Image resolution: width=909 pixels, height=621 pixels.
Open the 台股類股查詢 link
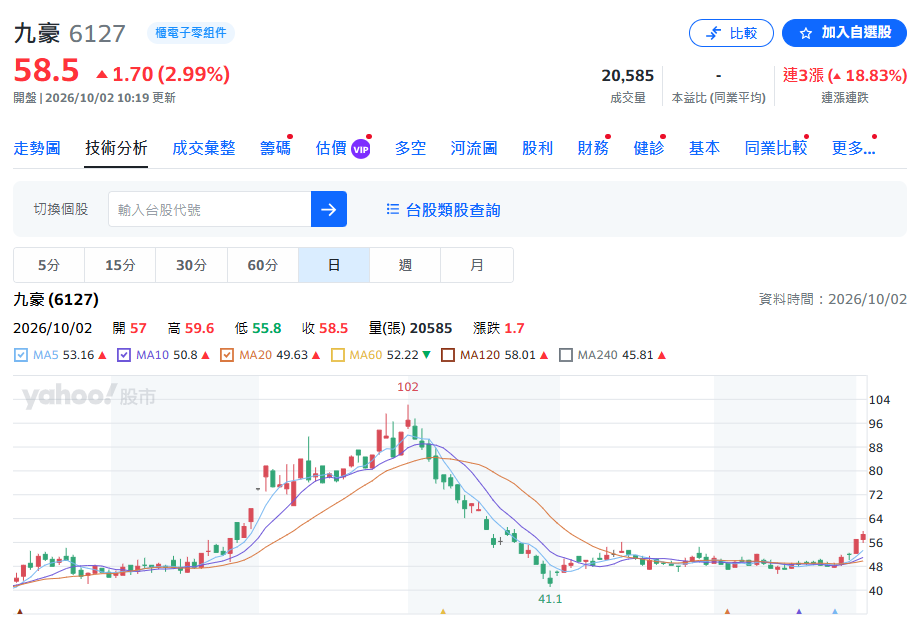coord(443,210)
